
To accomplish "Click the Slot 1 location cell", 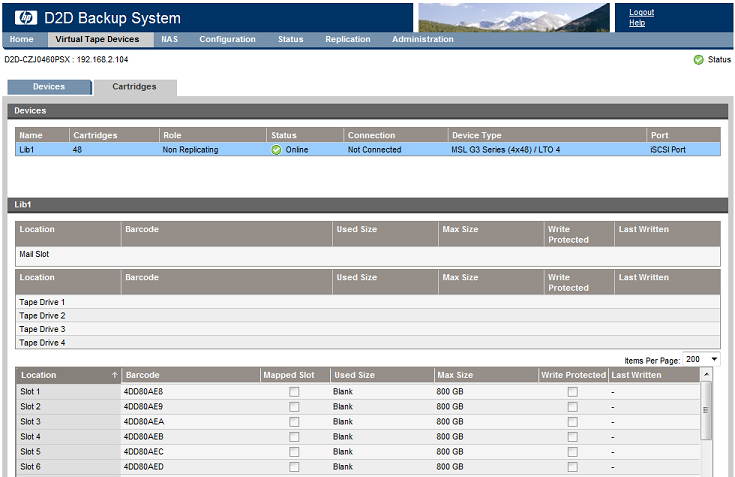I will (68, 392).
